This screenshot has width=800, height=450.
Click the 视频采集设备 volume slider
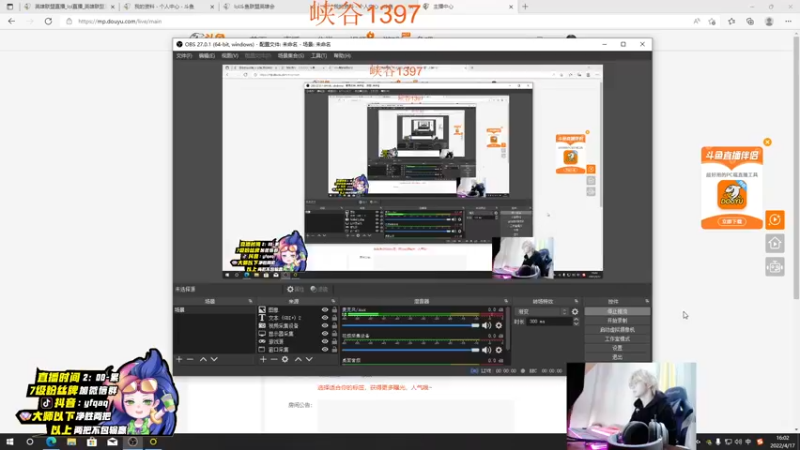(x=411, y=350)
